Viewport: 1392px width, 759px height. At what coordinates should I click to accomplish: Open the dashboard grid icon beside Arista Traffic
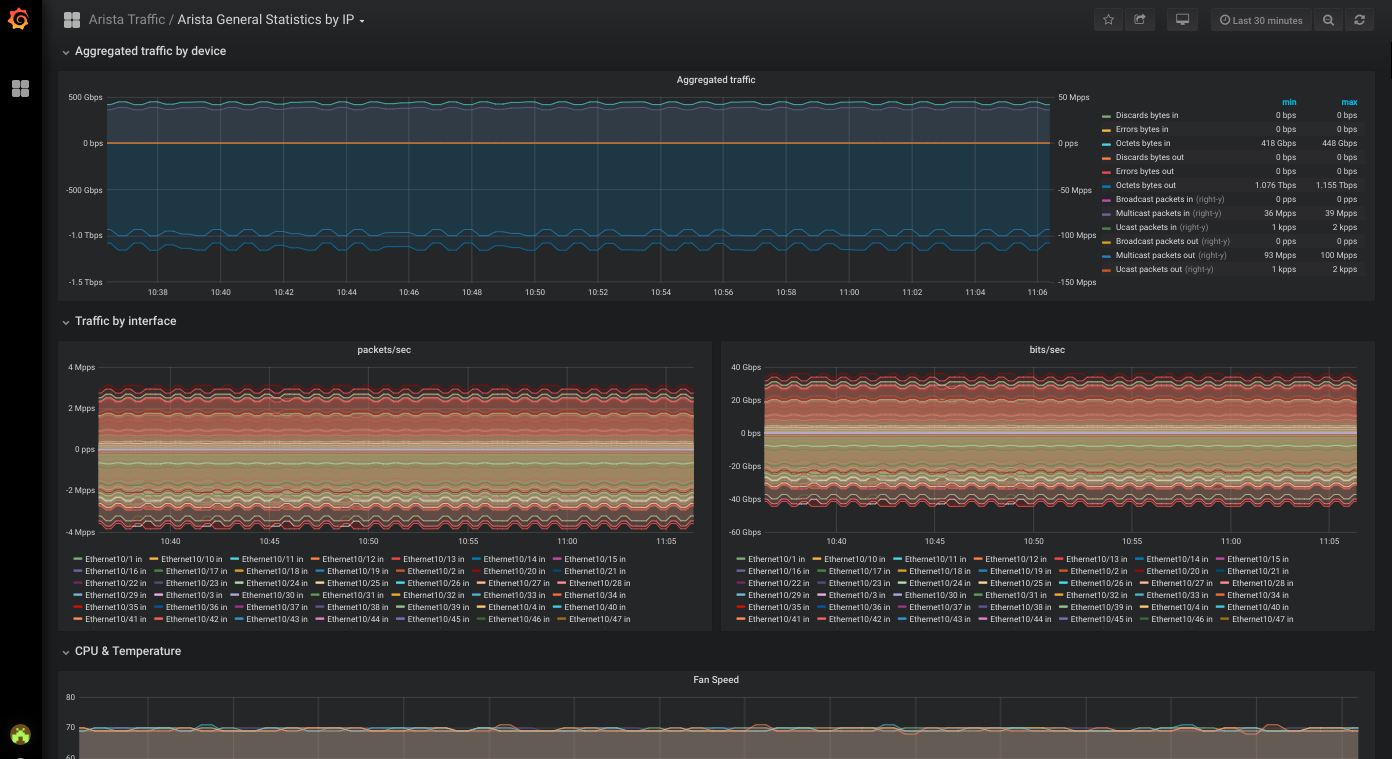(72, 20)
